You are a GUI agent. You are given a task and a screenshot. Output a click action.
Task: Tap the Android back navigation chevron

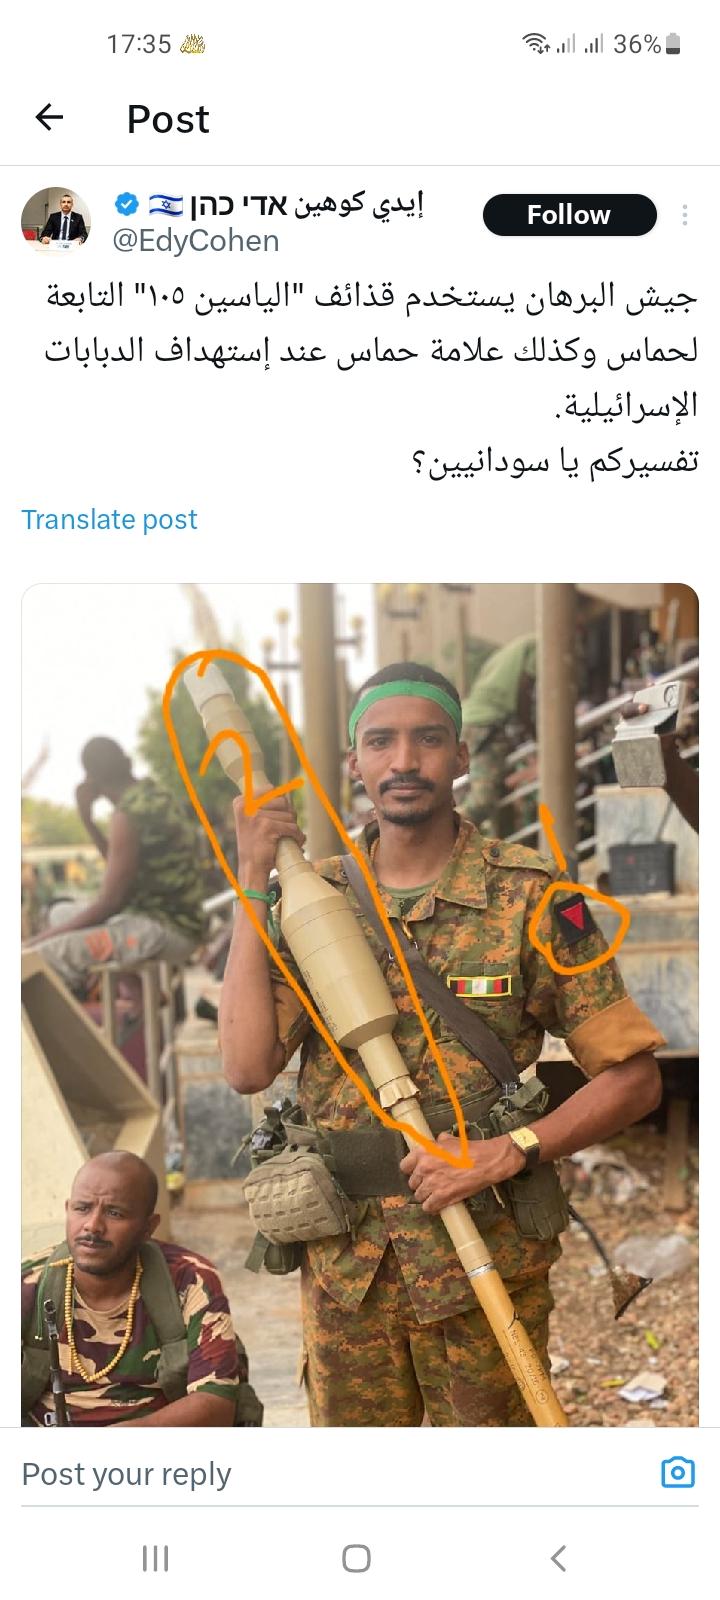pos(559,1558)
